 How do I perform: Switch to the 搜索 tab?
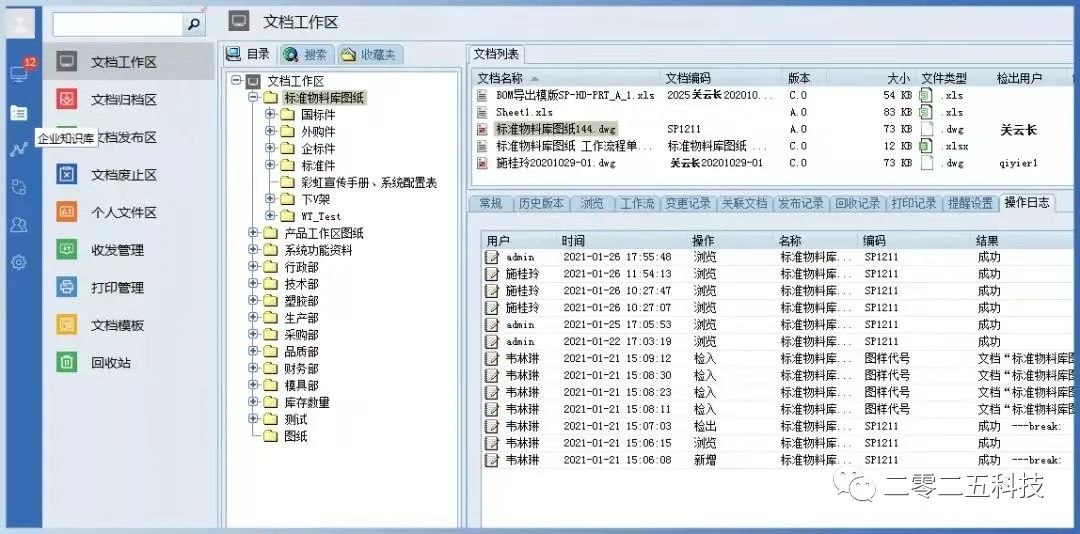point(307,55)
